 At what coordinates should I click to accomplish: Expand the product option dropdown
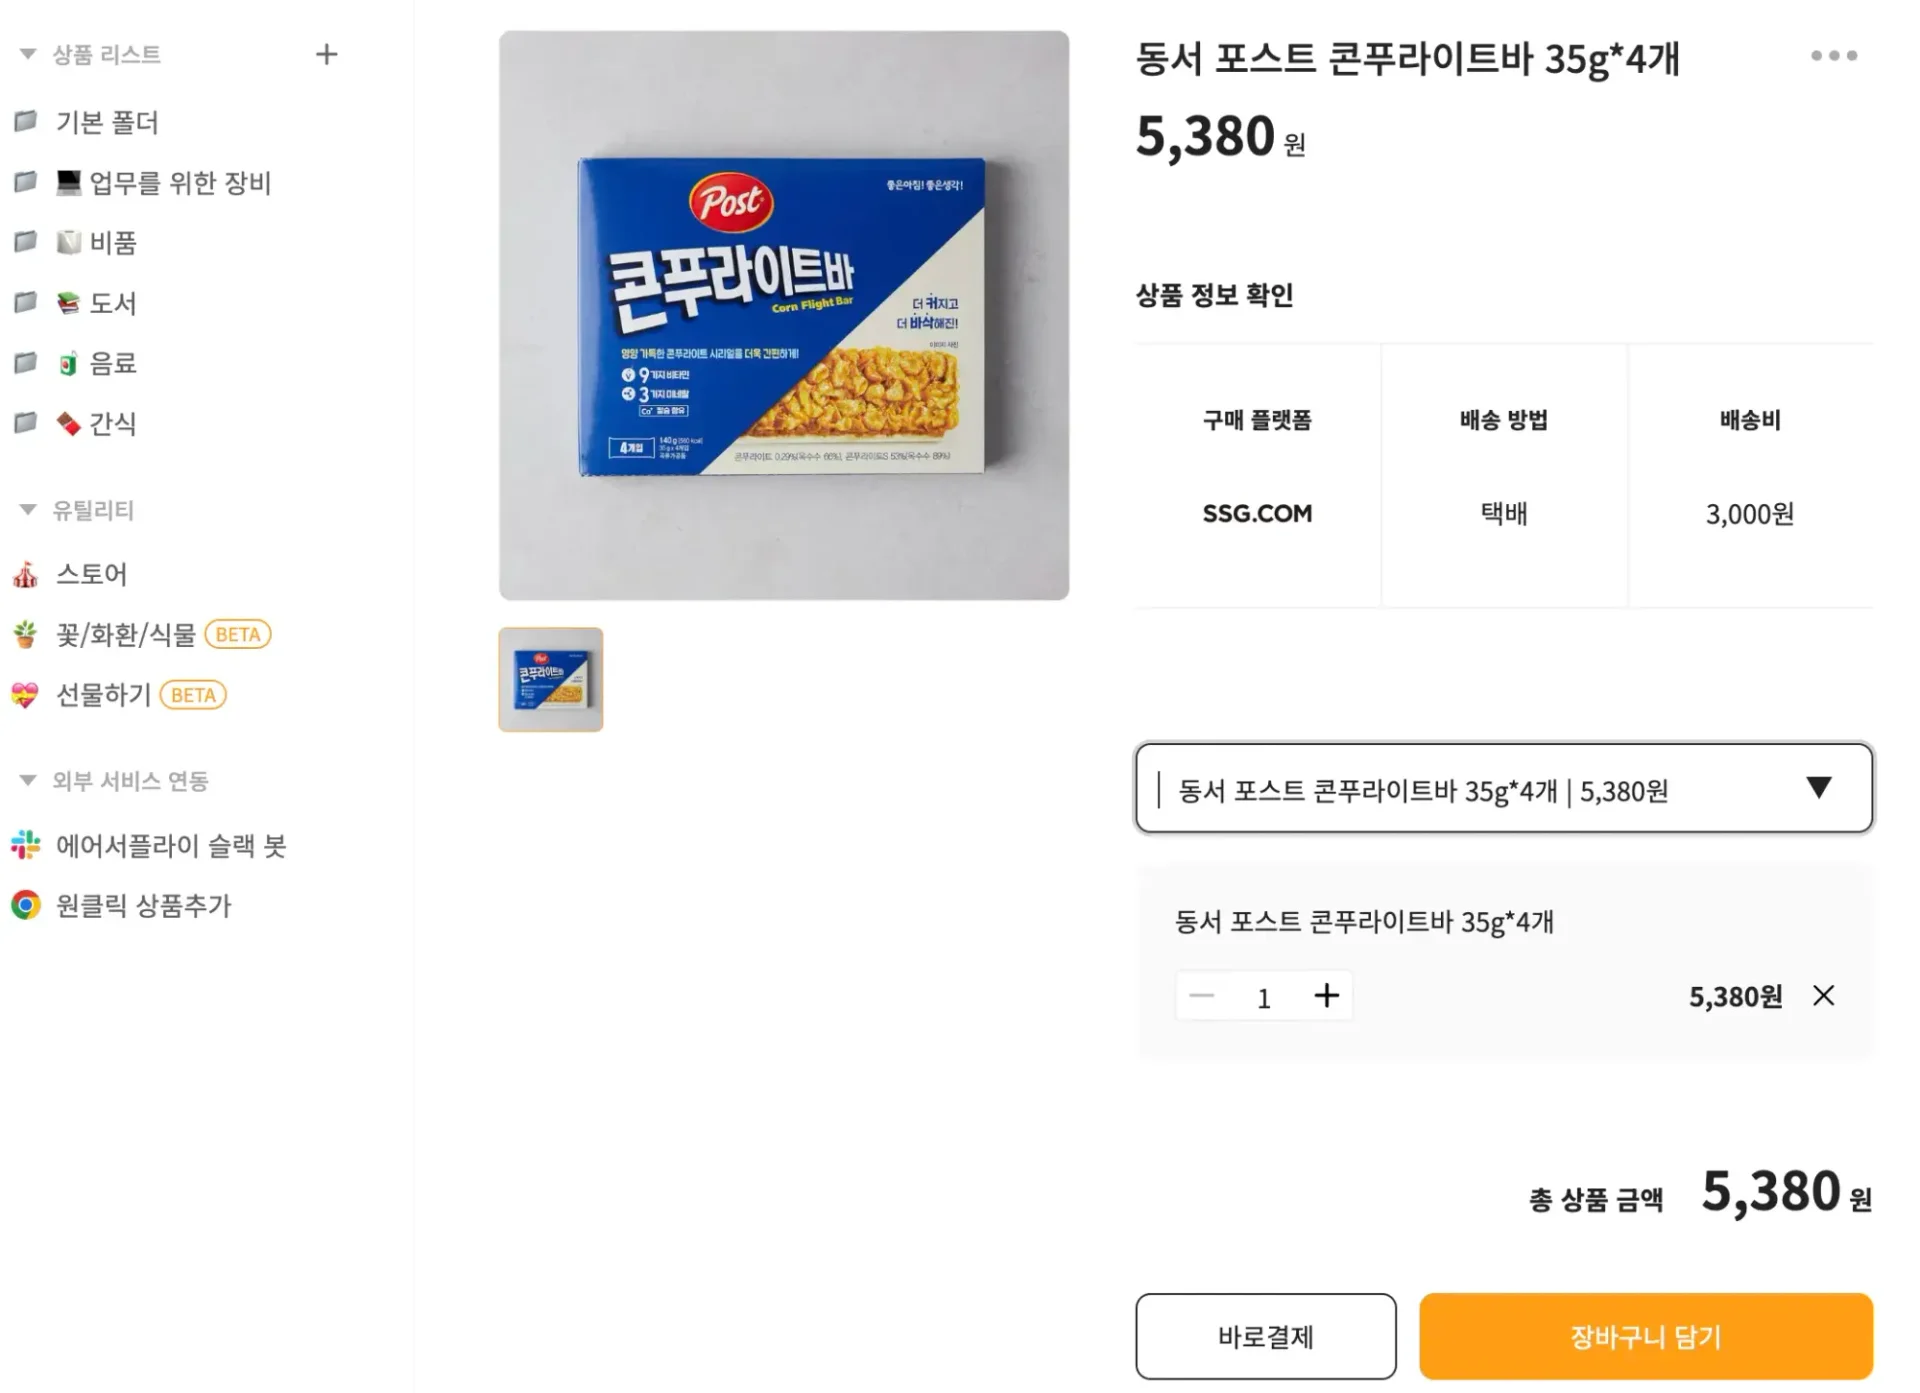click(x=1821, y=788)
